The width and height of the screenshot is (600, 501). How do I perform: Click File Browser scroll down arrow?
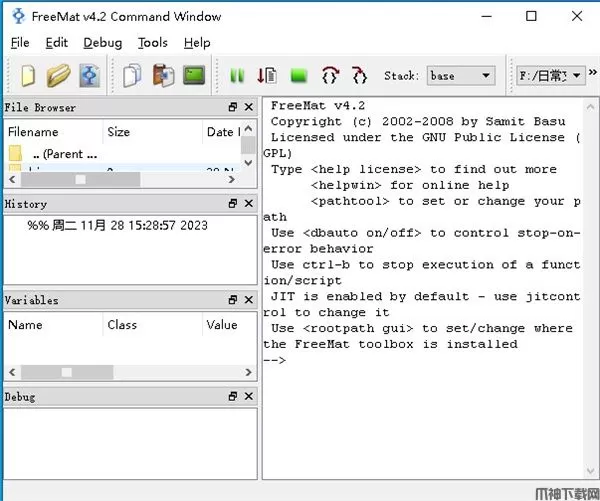248,163
